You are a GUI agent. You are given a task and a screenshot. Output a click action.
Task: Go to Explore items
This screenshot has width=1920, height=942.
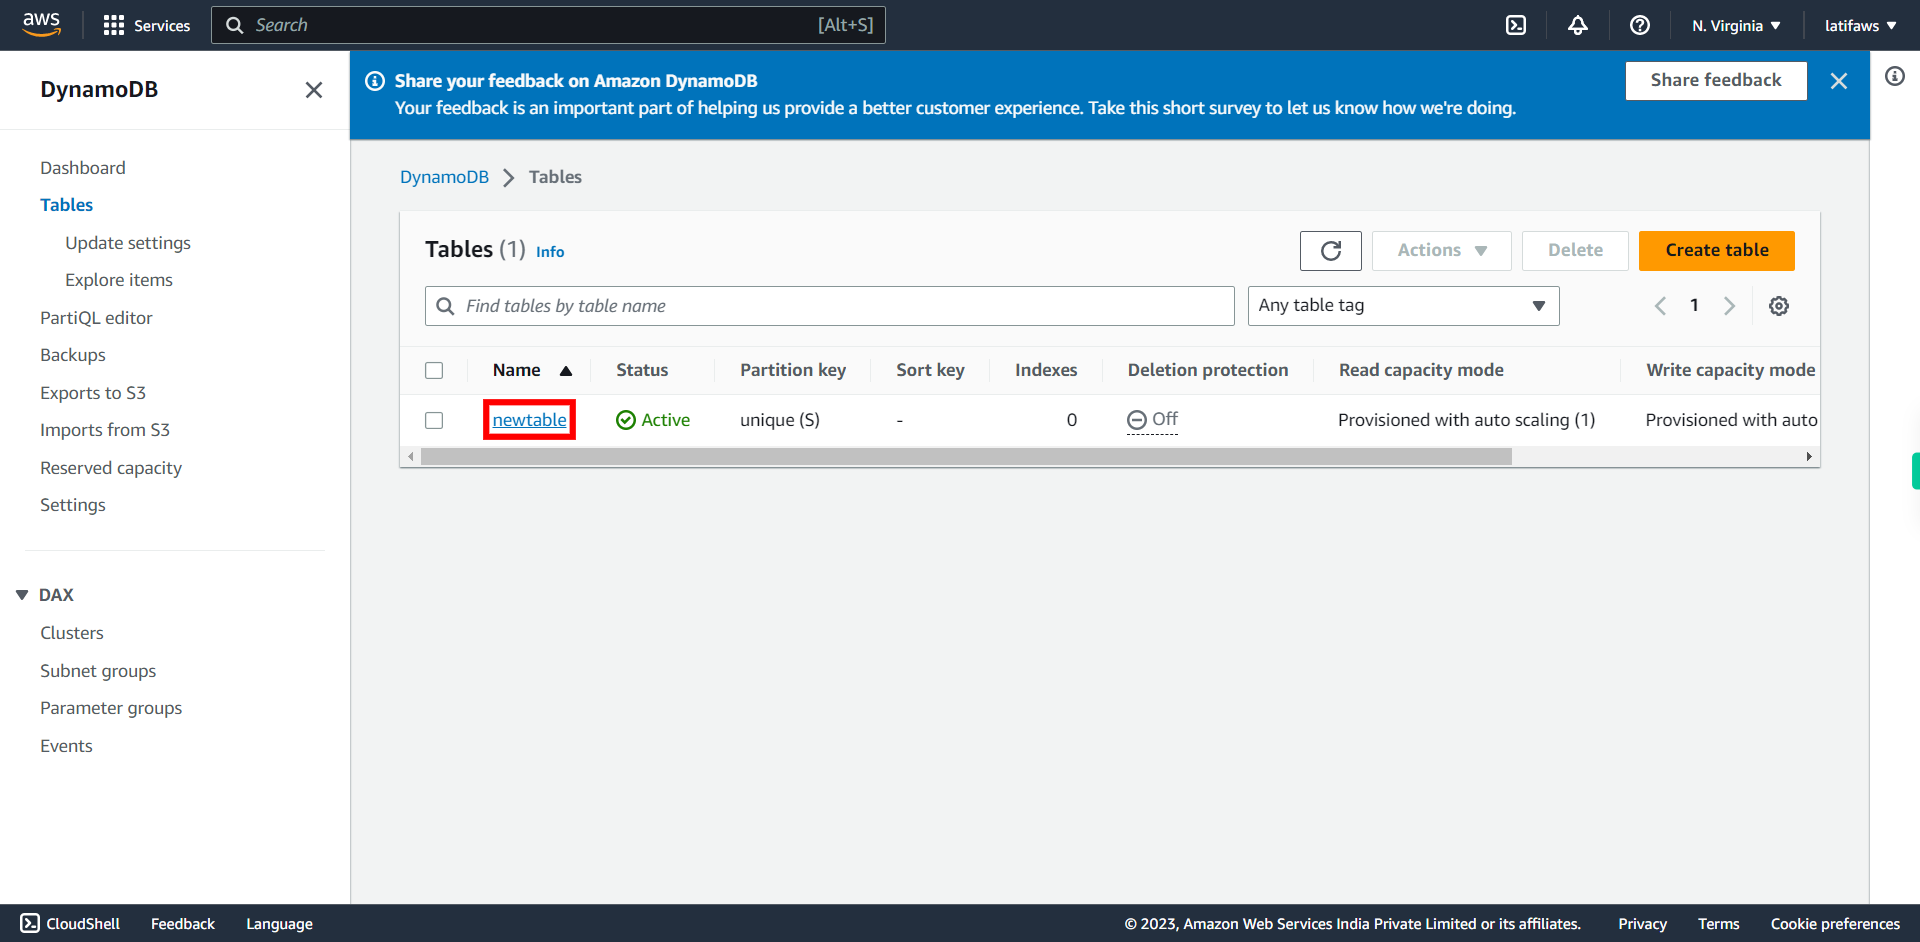pos(119,280)
